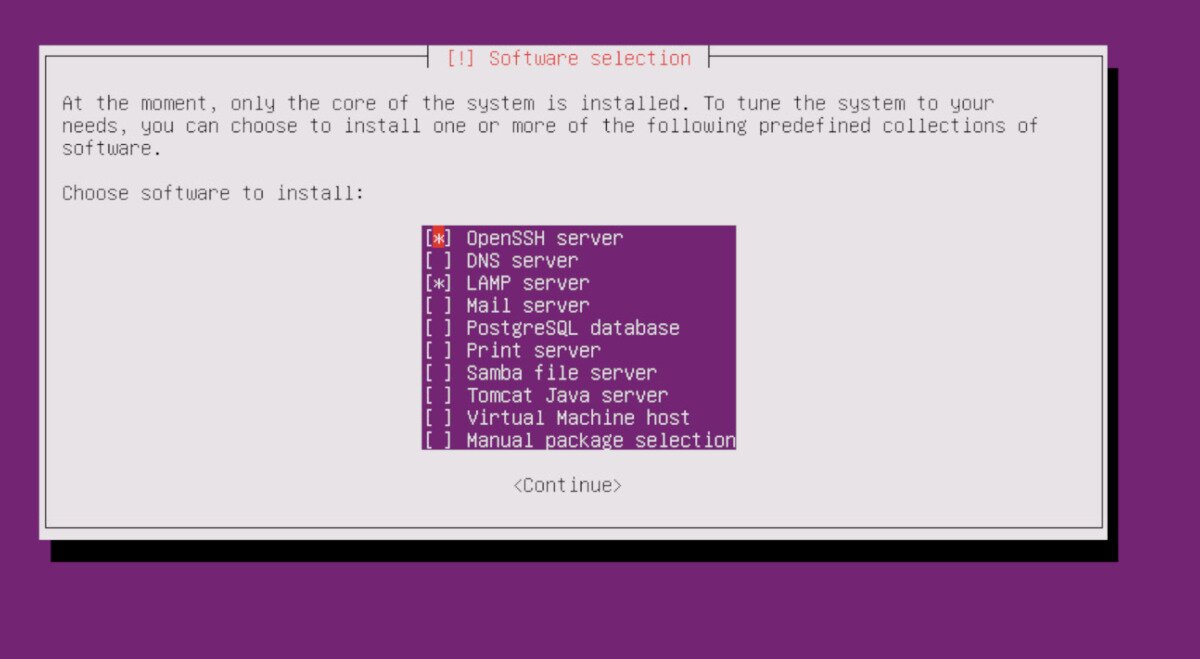Uncheck the OpenSSH server checkbox
This screenshot has height=659, width=1200.
pyautogui.click(x=438, y=239)
